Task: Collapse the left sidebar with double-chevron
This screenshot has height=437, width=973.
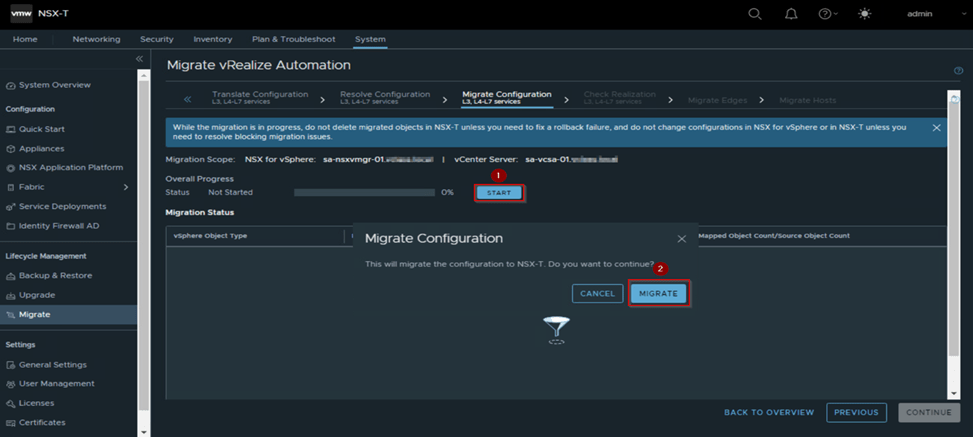Action: 140,60
